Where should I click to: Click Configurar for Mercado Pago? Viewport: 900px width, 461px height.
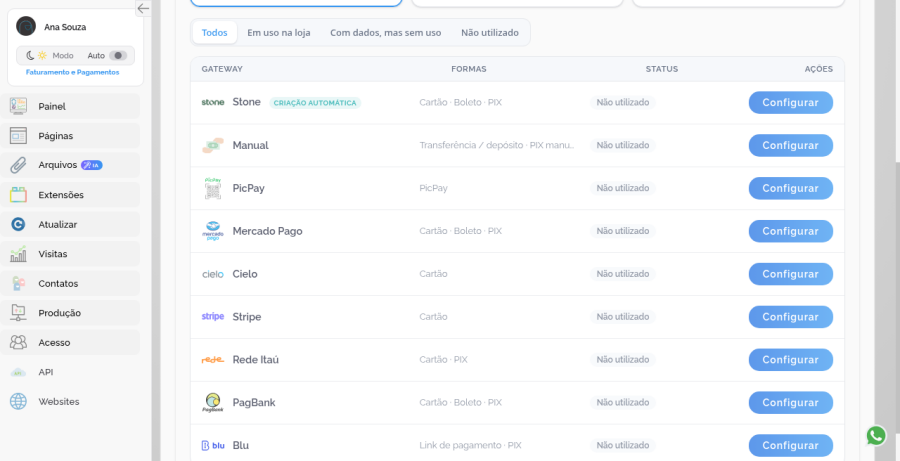(790, 231)
